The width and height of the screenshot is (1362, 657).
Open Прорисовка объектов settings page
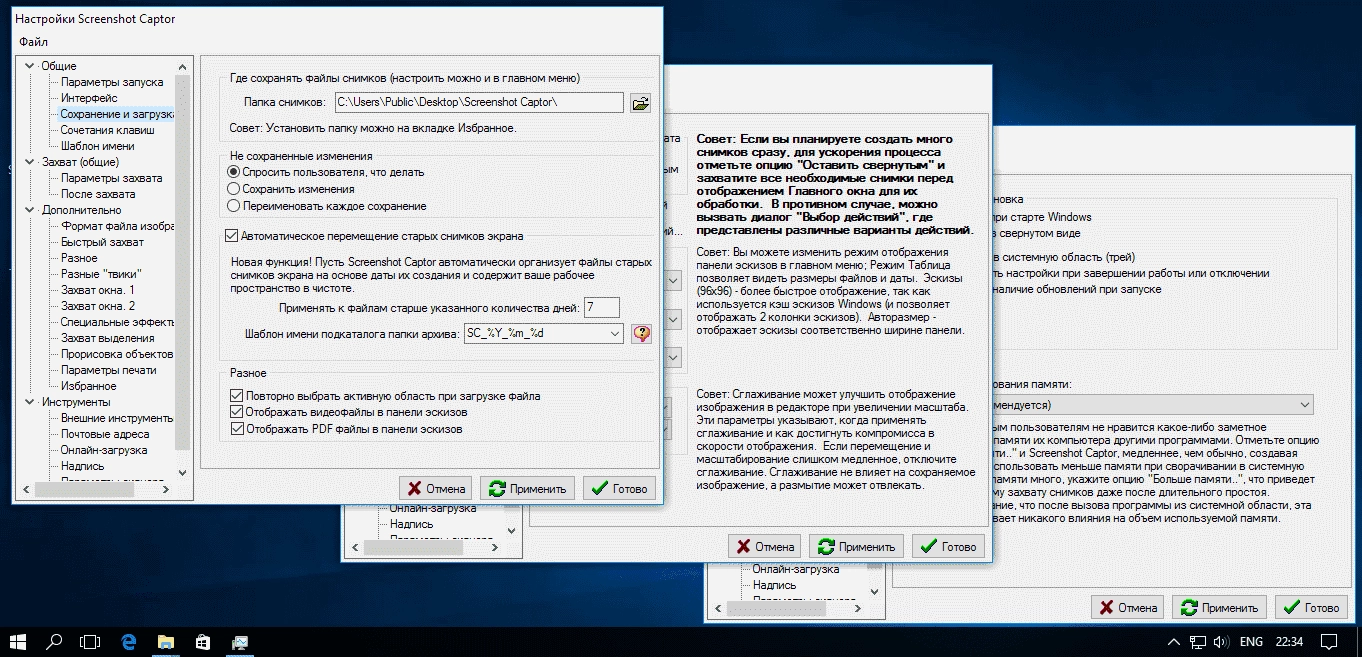point(116,354)
